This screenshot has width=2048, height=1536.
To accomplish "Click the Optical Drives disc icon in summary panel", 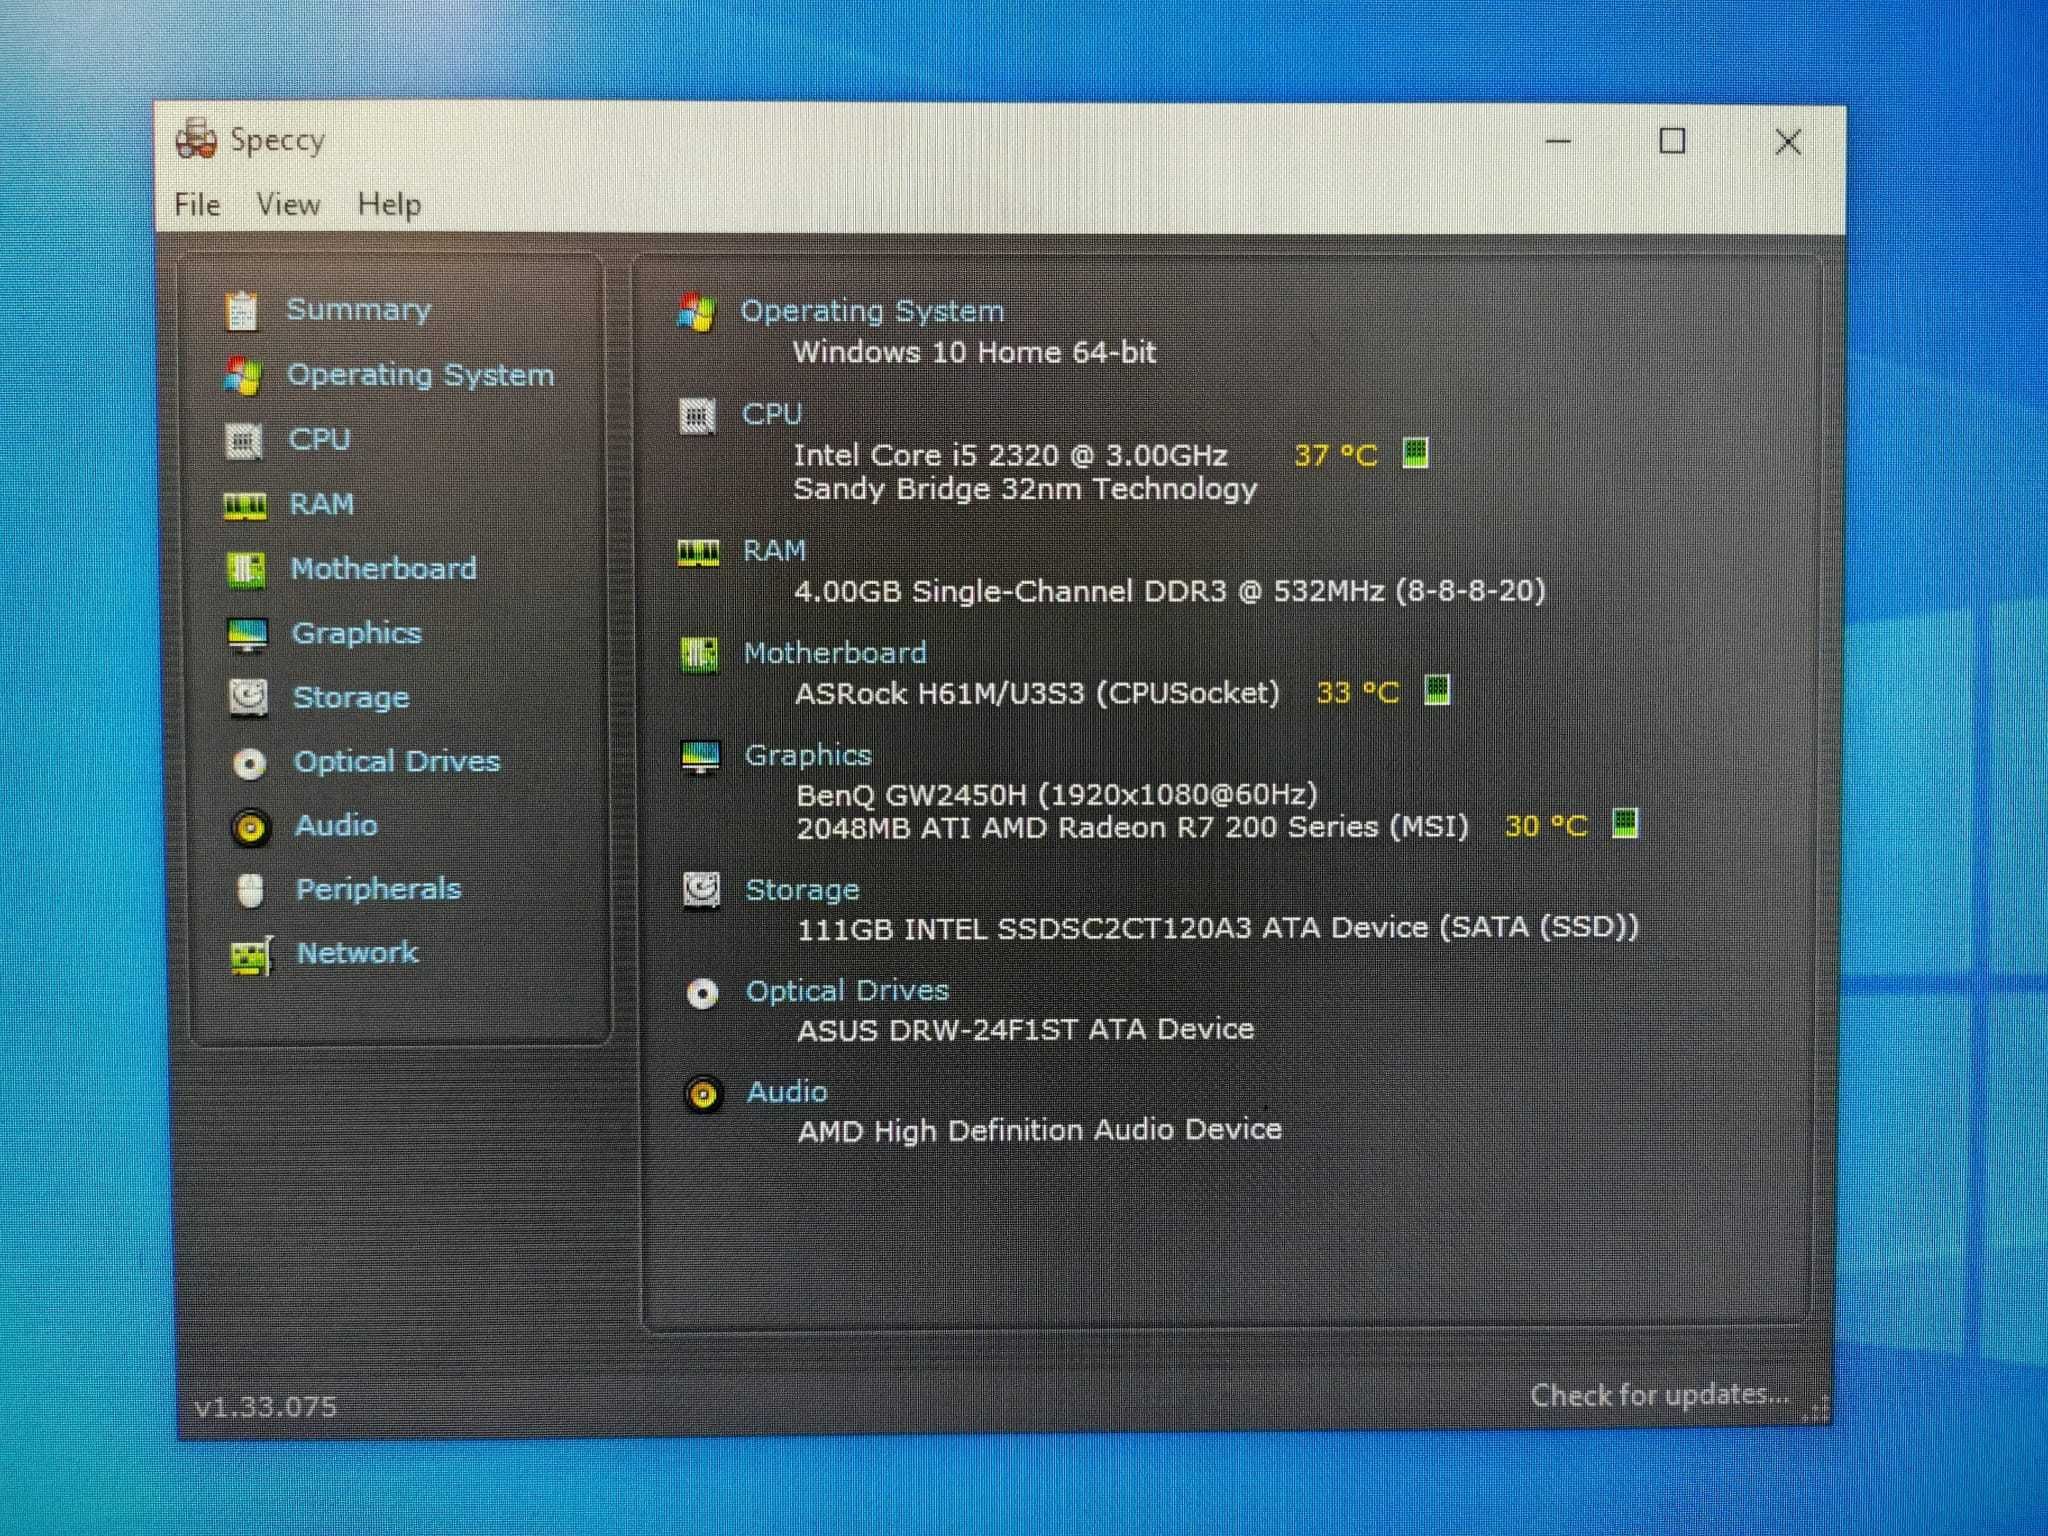I will [x=702, y=993].
